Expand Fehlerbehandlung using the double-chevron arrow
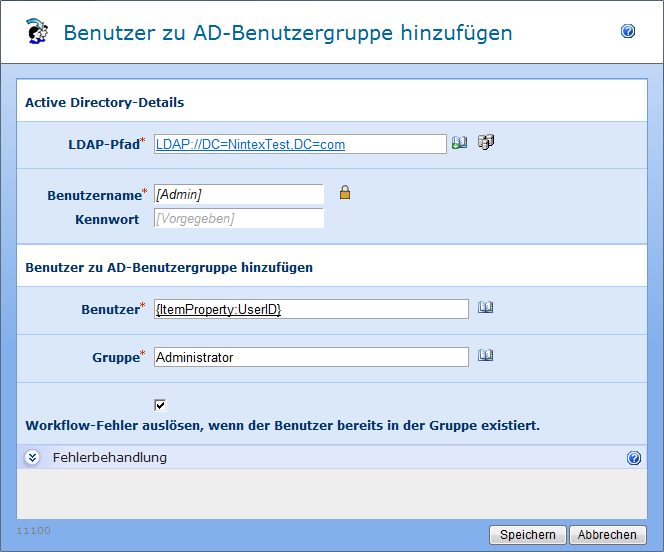 coord(32,458)
